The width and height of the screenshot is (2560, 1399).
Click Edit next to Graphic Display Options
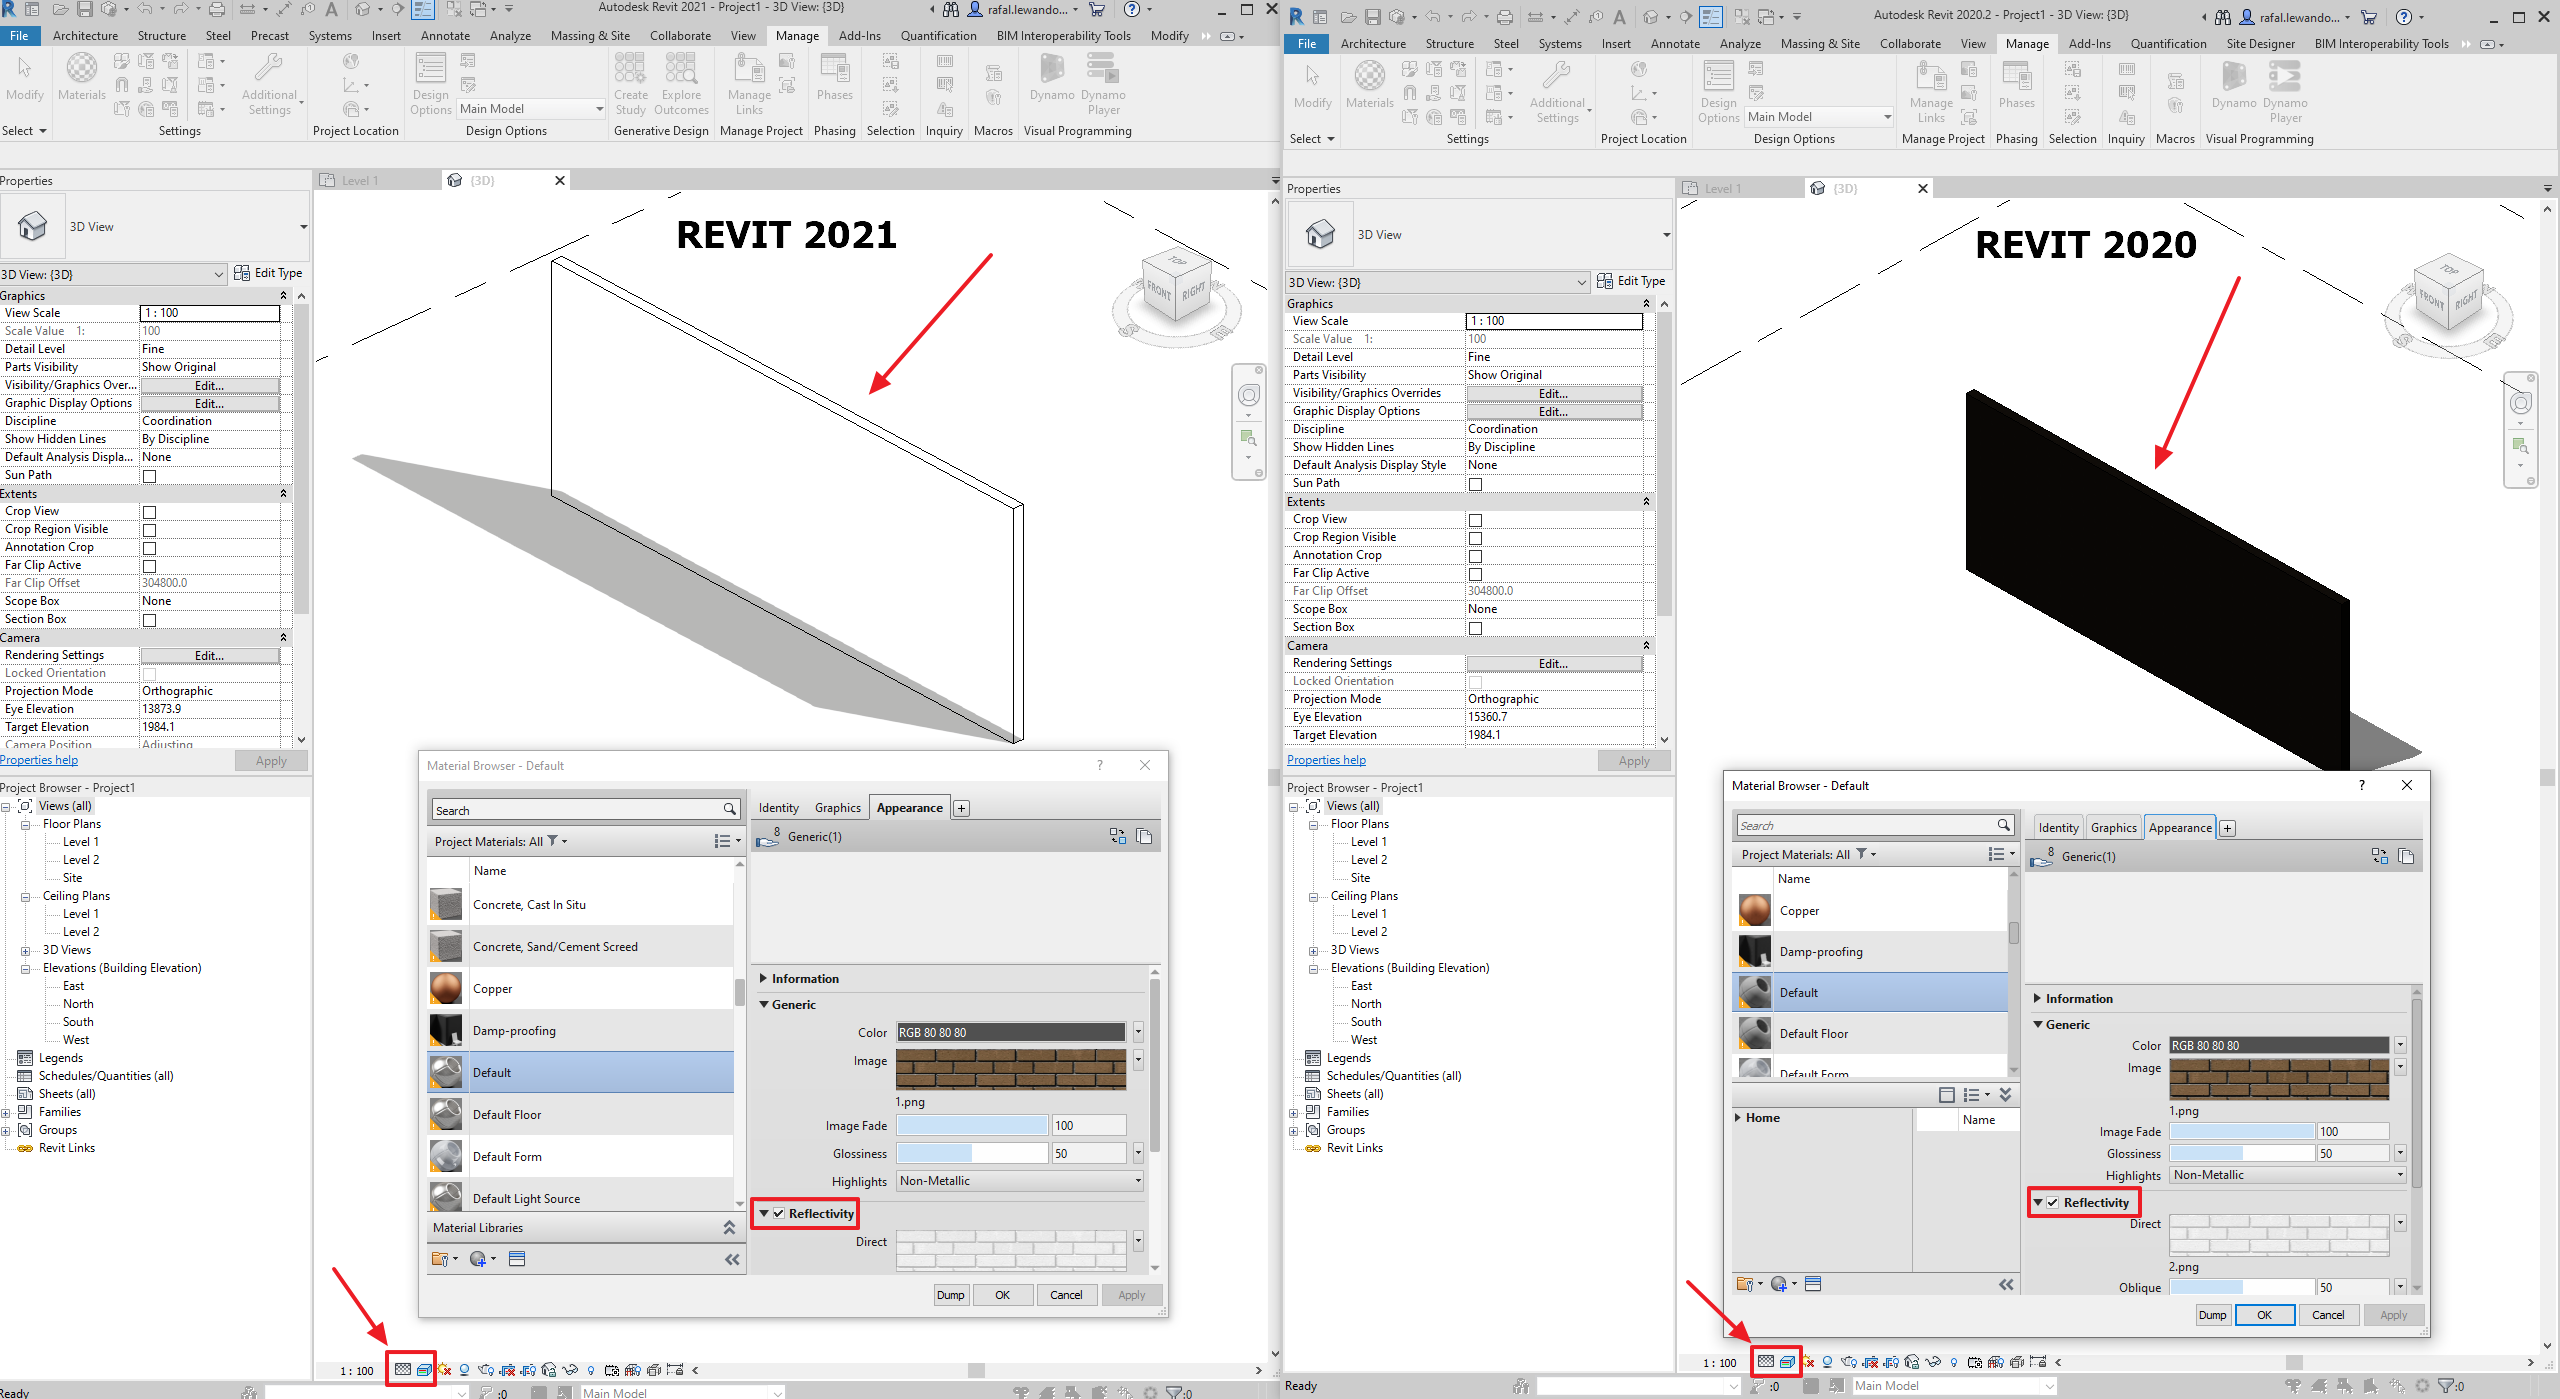pos(210,403)
